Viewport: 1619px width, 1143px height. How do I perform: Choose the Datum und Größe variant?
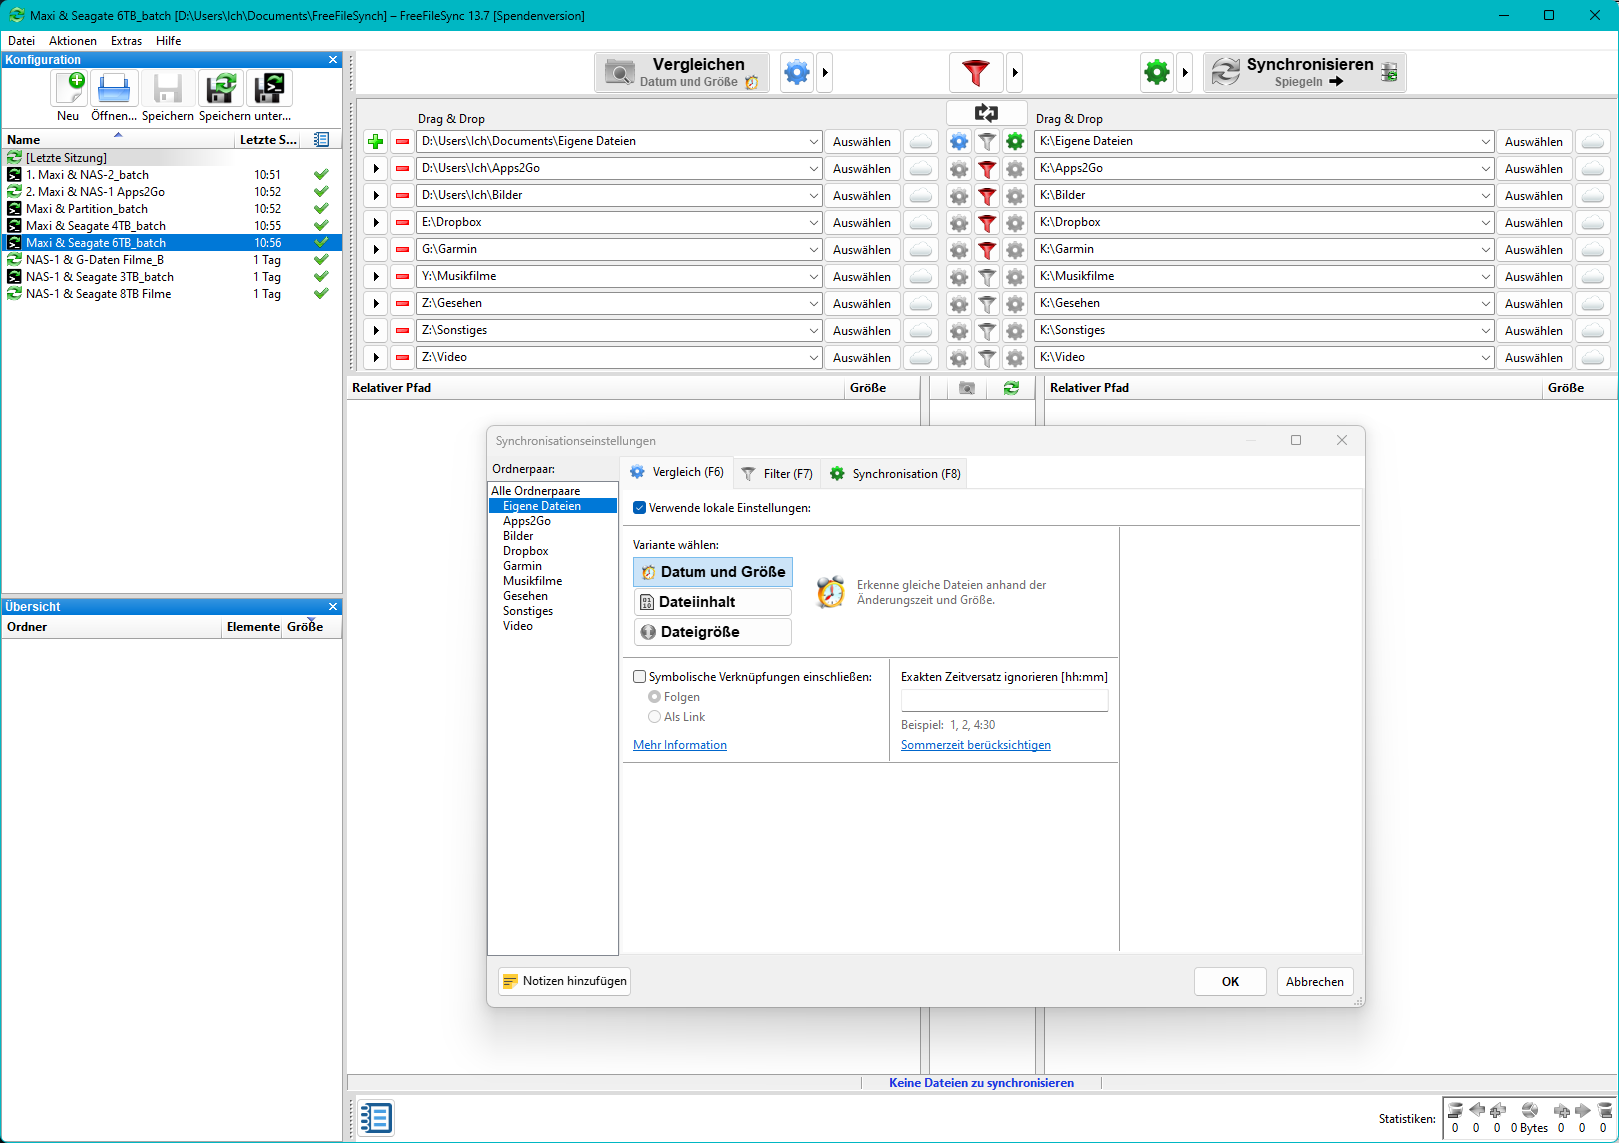pos(713,572)
